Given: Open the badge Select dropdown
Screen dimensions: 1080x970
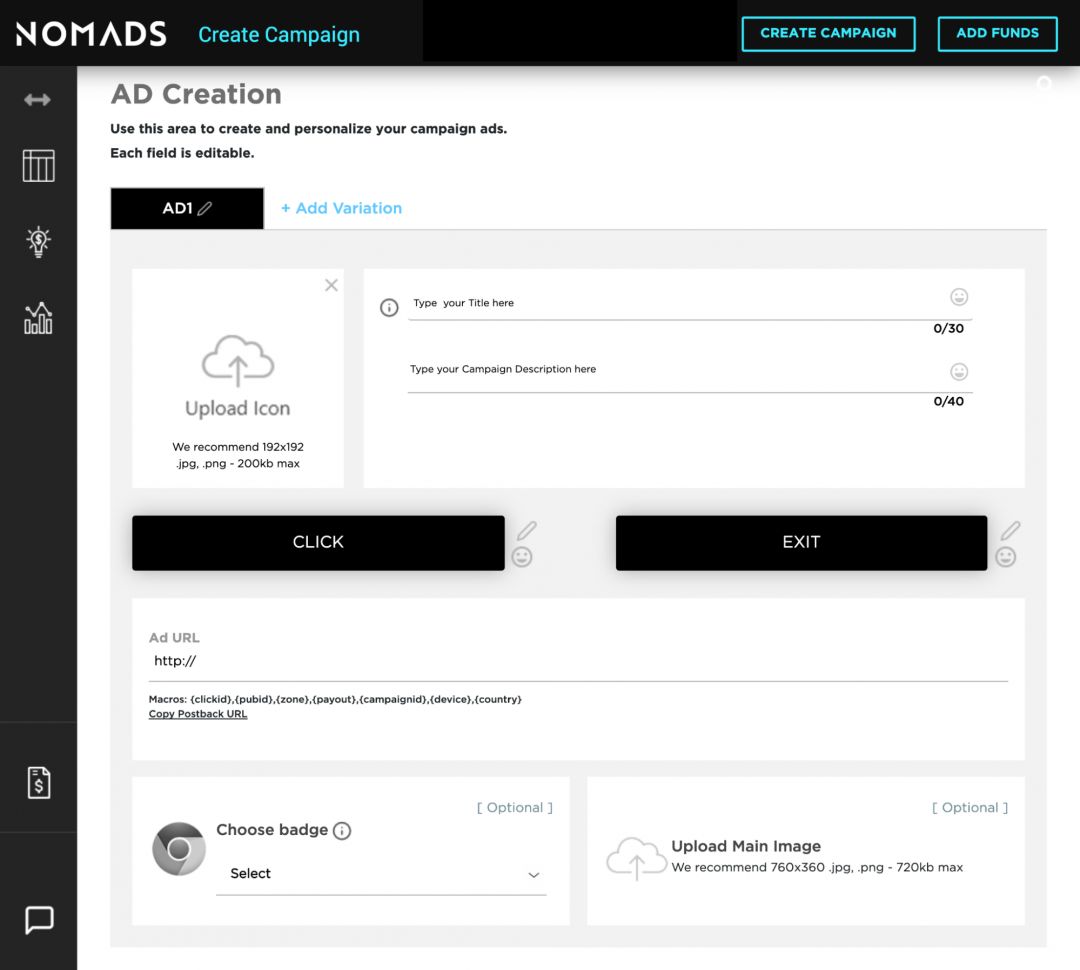Looking at the screenshot, I should coord(380,873).
